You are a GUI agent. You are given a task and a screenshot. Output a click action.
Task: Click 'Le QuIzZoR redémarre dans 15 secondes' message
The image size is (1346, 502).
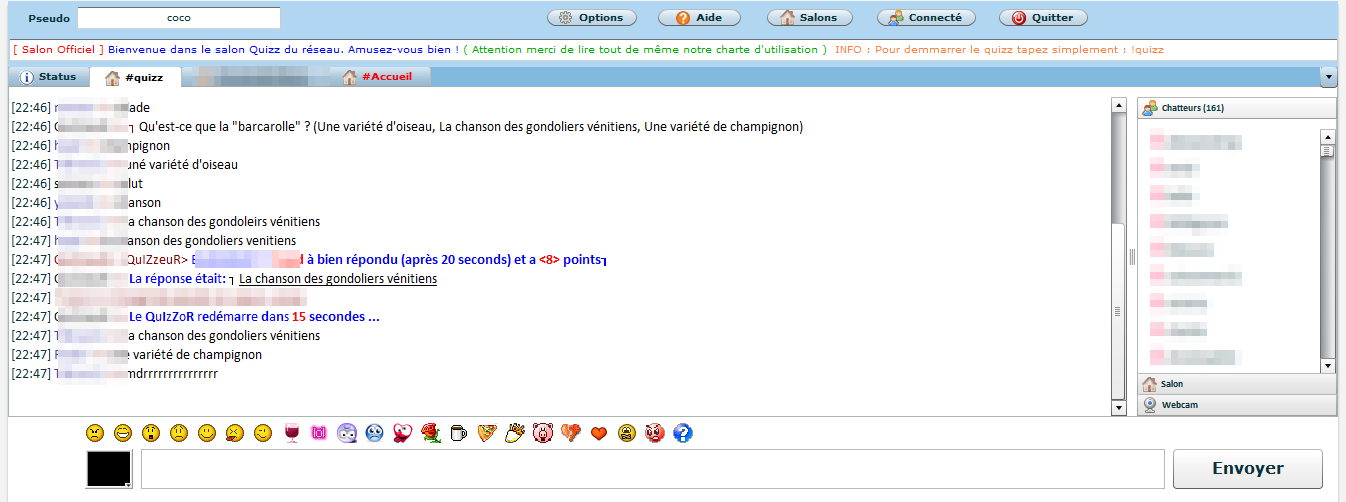(x=254, y=317)
